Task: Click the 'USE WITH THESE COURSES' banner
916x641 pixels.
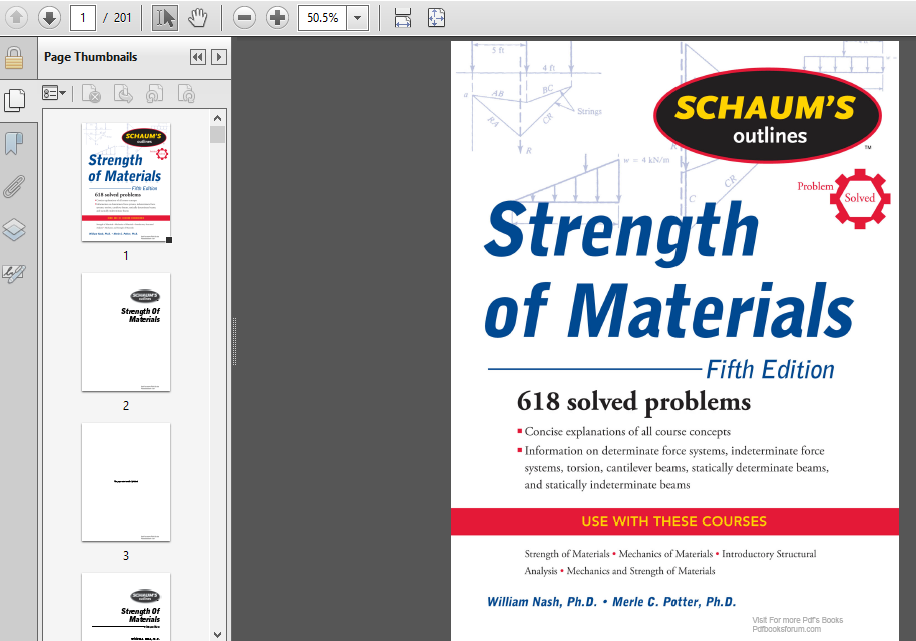Action: coord(674,521)
